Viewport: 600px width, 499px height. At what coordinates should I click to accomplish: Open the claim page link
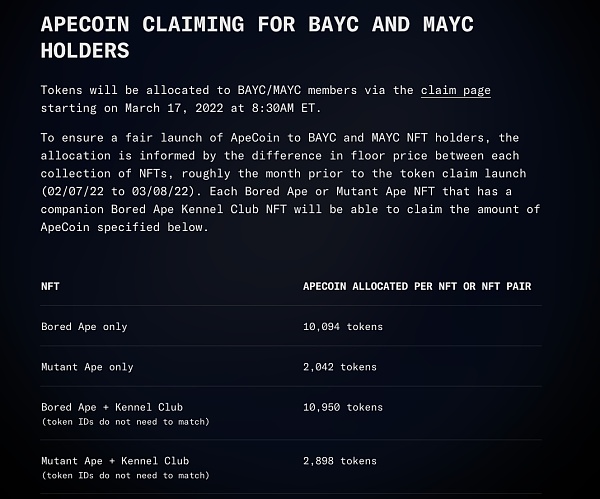coord(455,90)
